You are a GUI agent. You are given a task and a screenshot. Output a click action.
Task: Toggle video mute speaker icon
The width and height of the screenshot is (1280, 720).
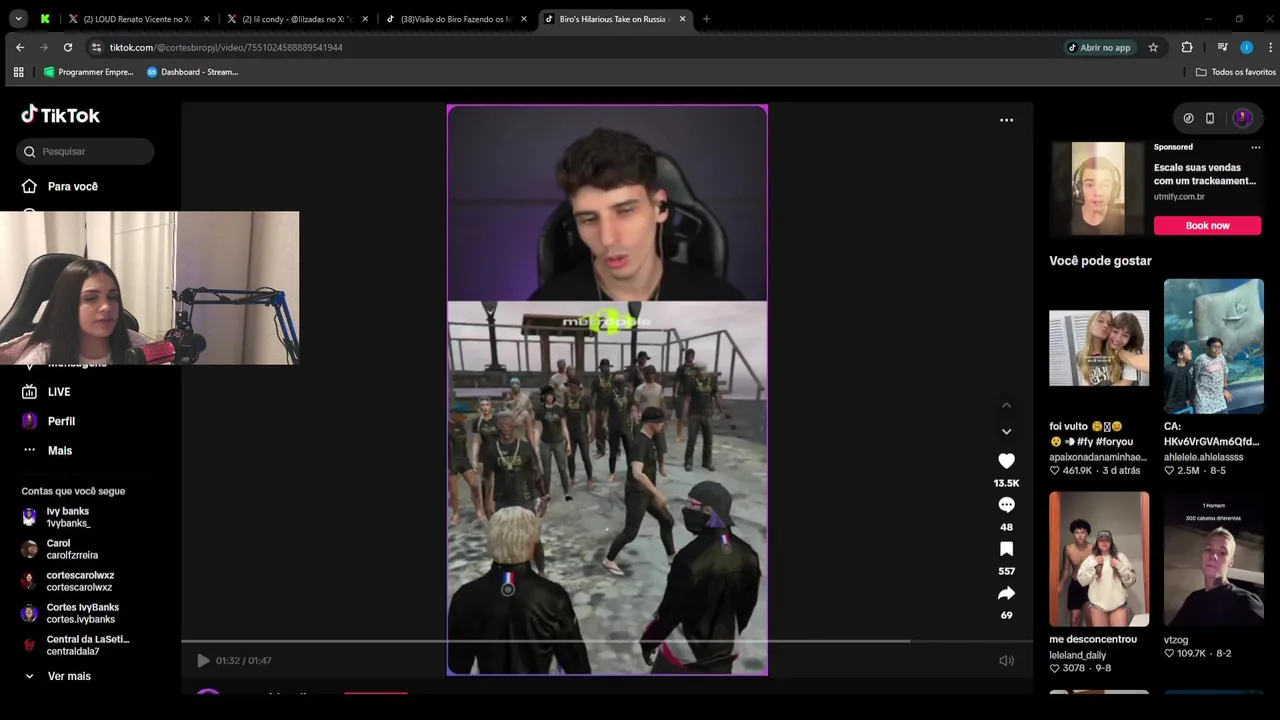1006,660
